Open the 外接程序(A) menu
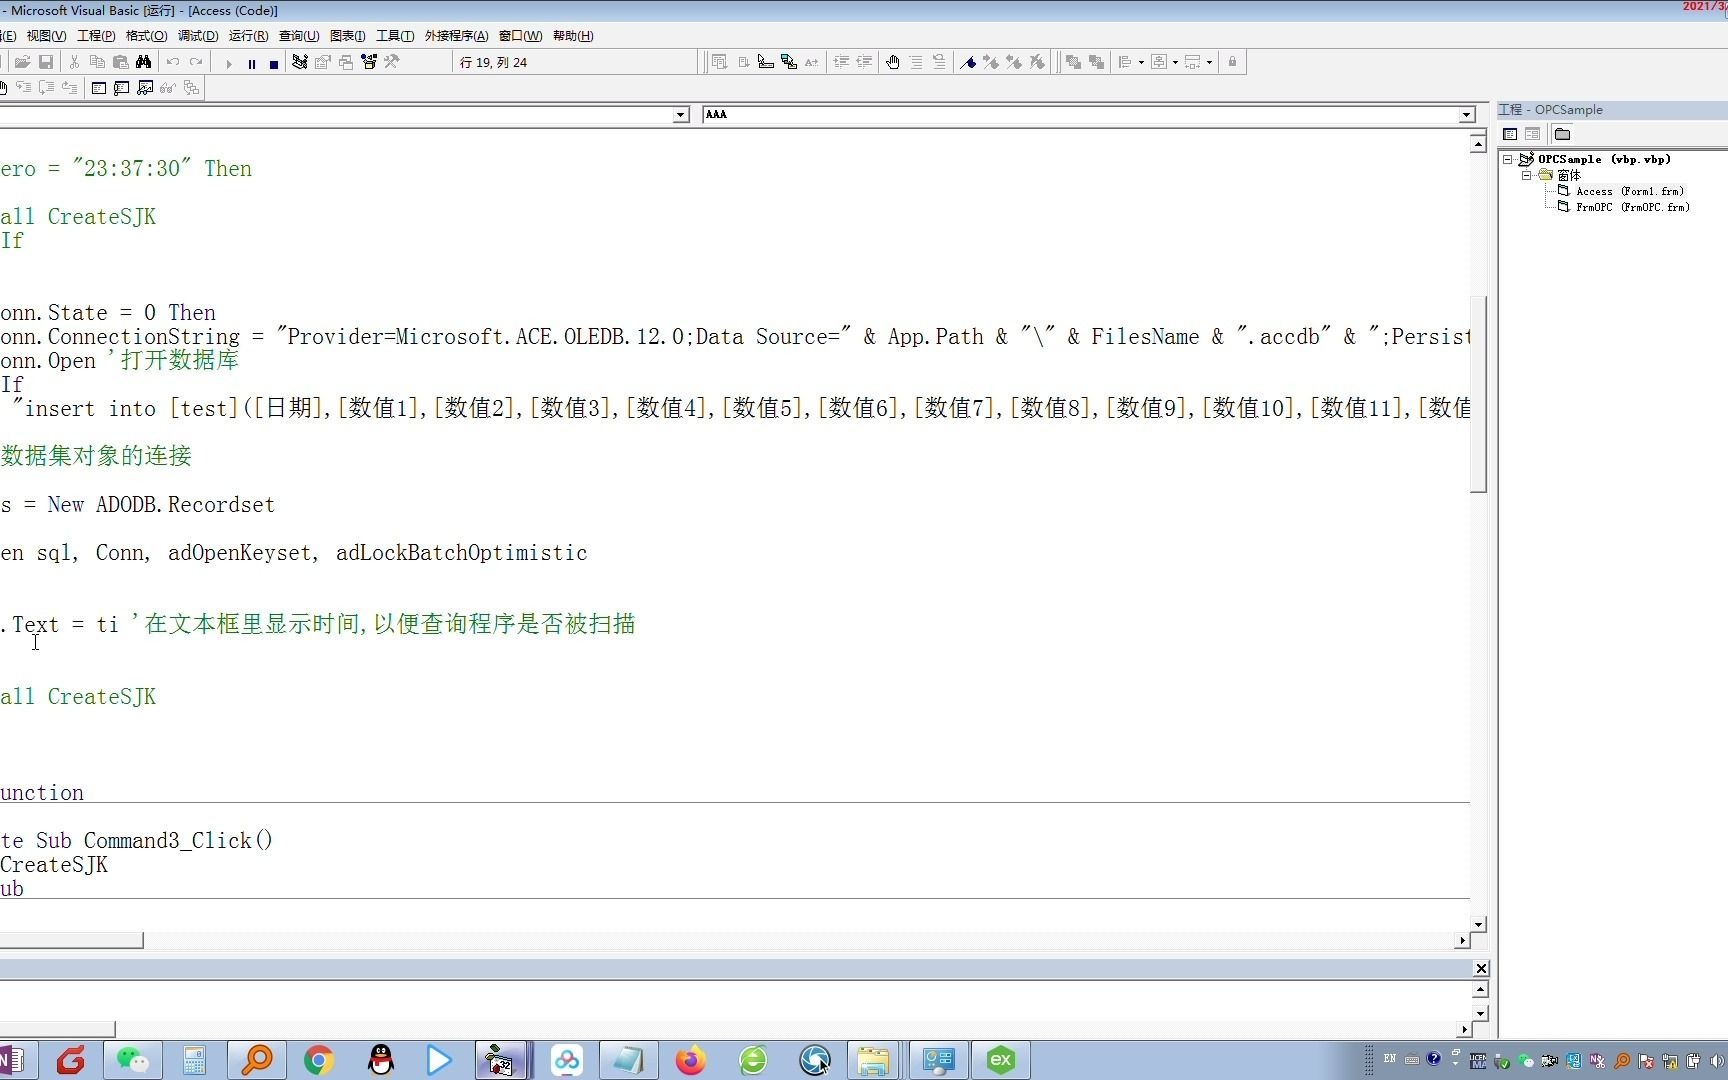The width and height of the screenshot is (1728, 1080). pyautogui.click(x=457, y=36)
